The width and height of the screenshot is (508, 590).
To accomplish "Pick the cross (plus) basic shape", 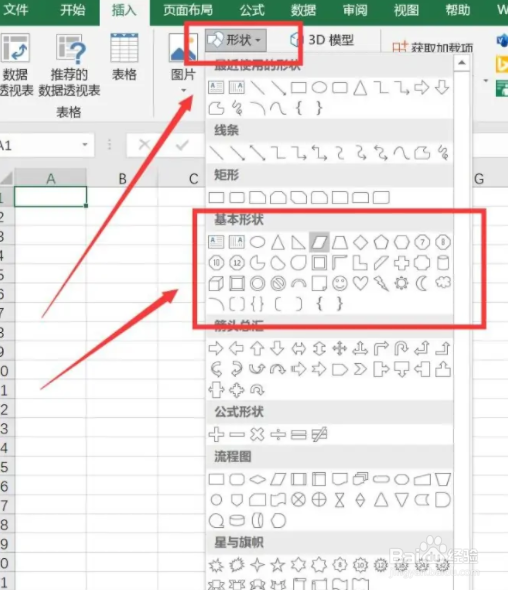I will coord(402,263).
